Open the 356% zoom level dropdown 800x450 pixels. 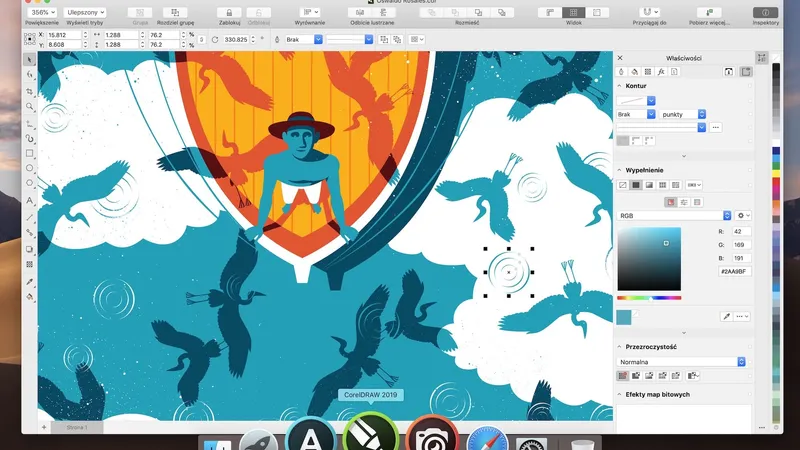pyautogui.click(x=42, y=13)
